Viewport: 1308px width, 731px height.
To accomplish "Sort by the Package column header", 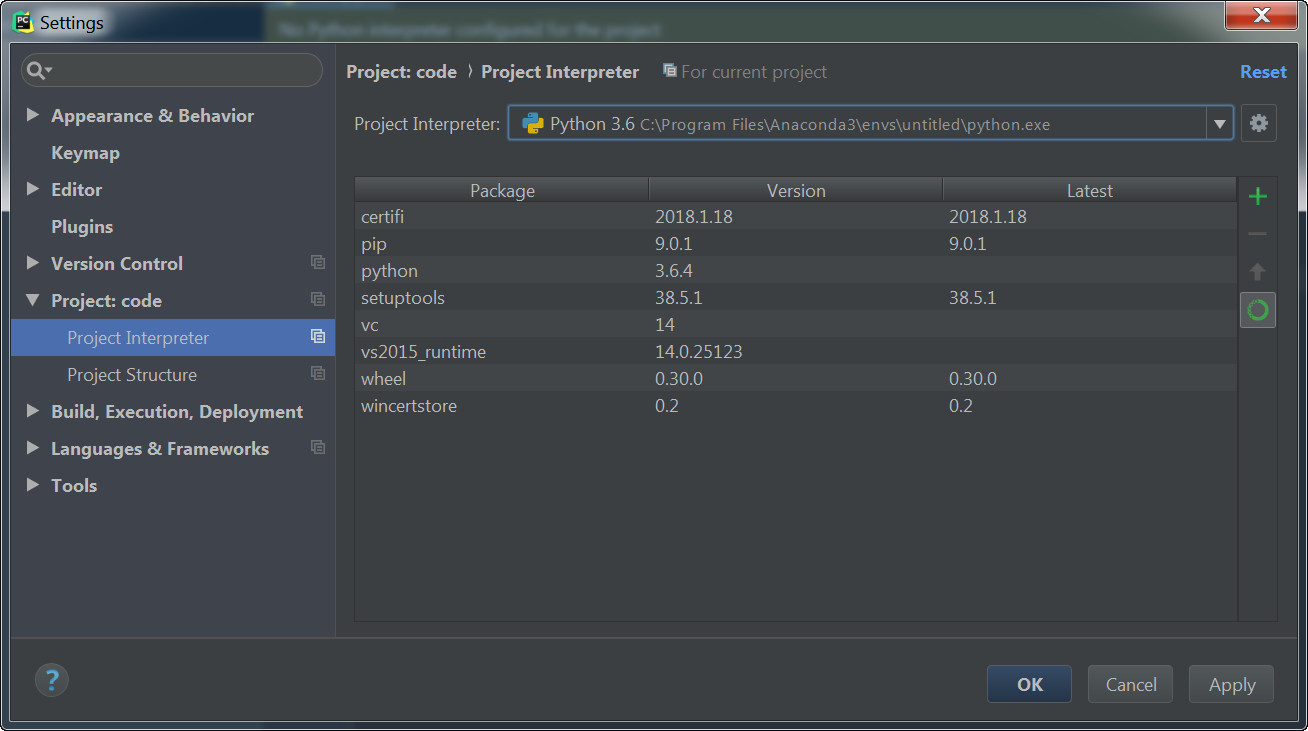I will click(x=502, y=190).
